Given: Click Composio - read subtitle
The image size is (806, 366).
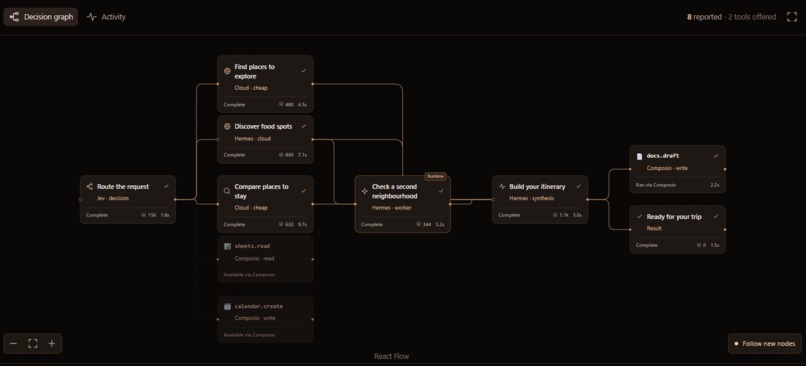Looking at the screenshot, I should [x=254, y=258].
